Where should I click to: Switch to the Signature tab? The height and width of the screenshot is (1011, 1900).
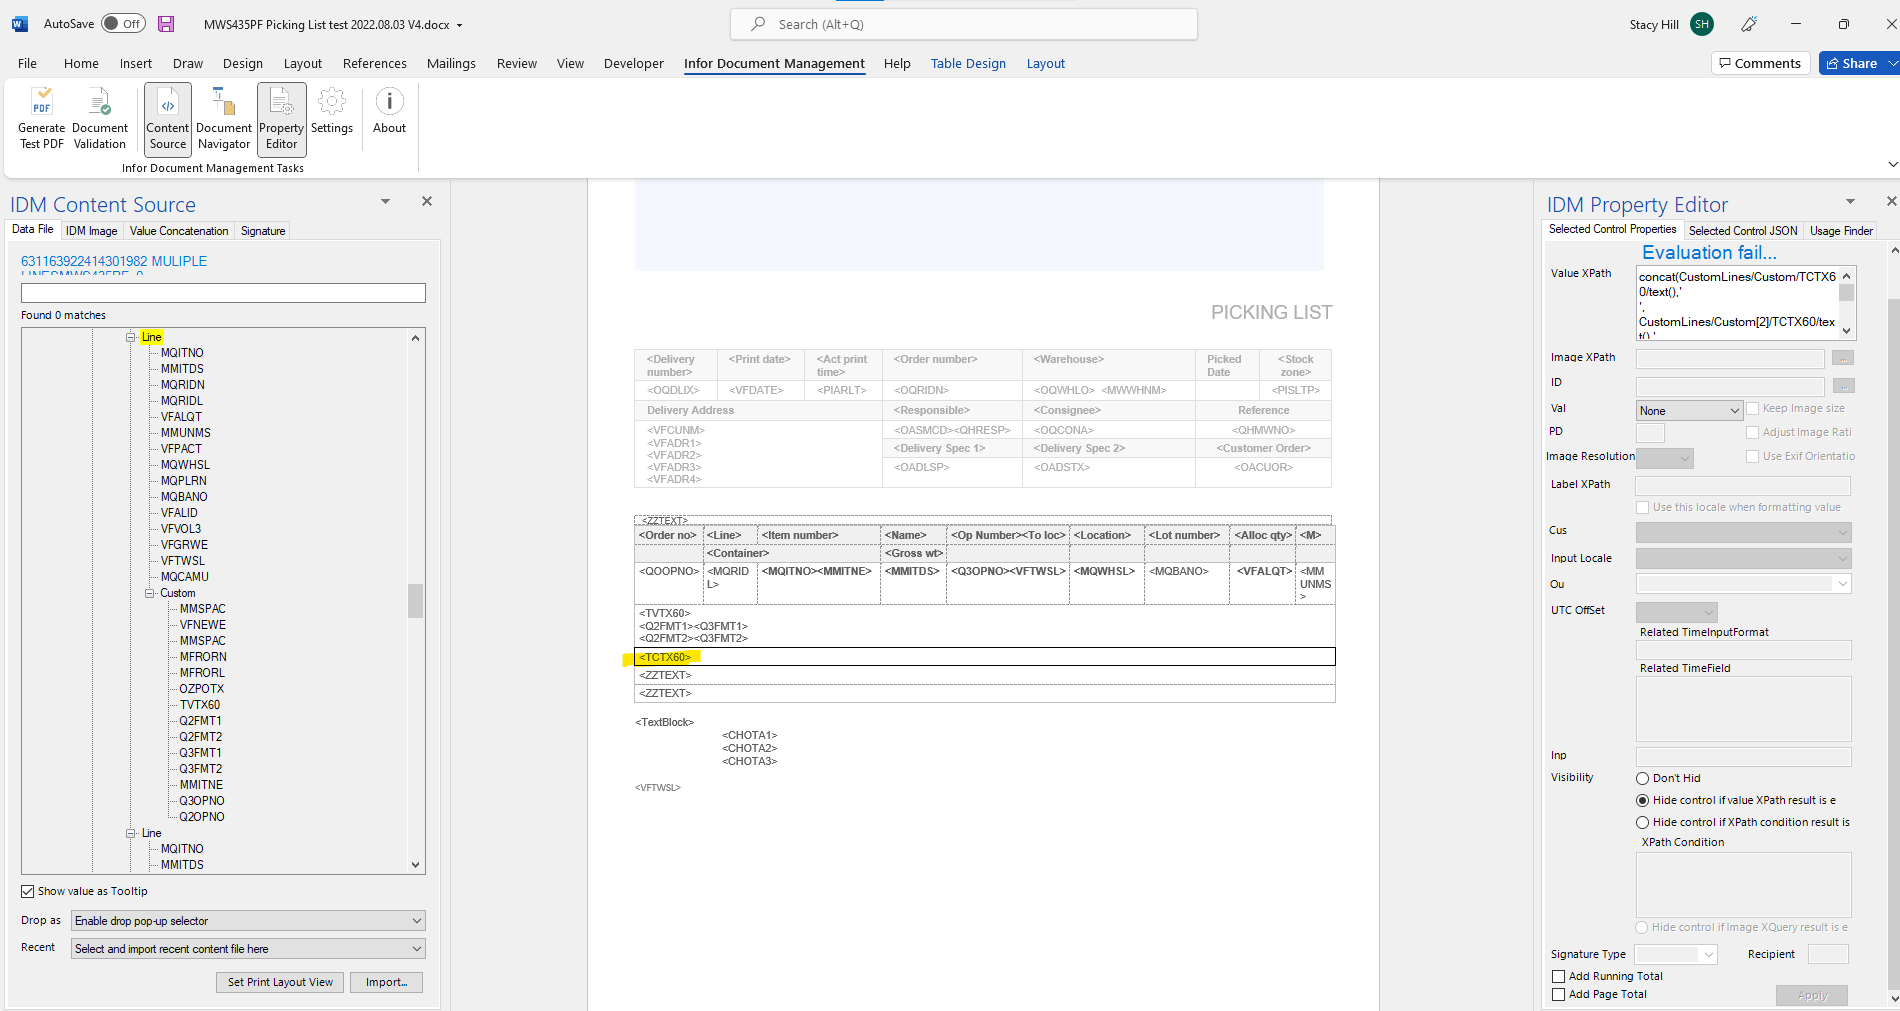tap(263, 231)
